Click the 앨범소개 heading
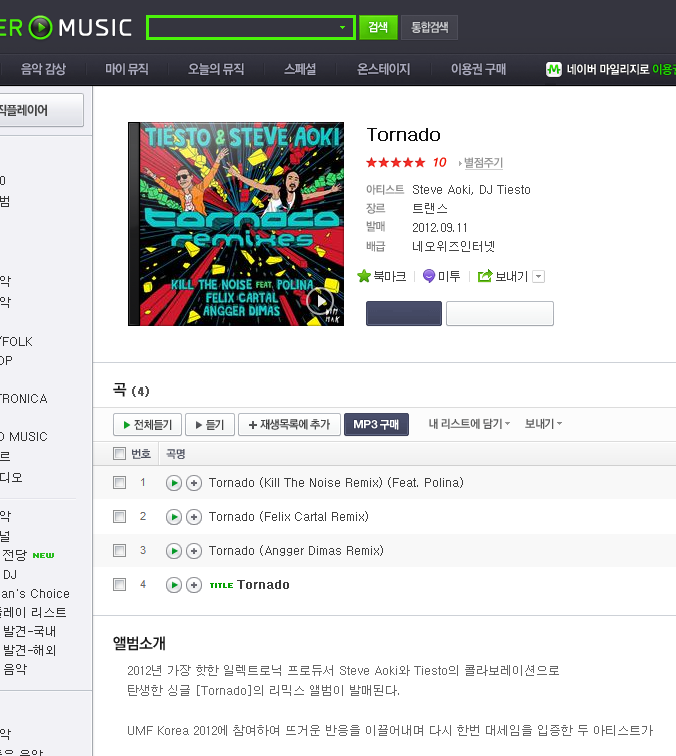676x756 pixels. point(139,643)
